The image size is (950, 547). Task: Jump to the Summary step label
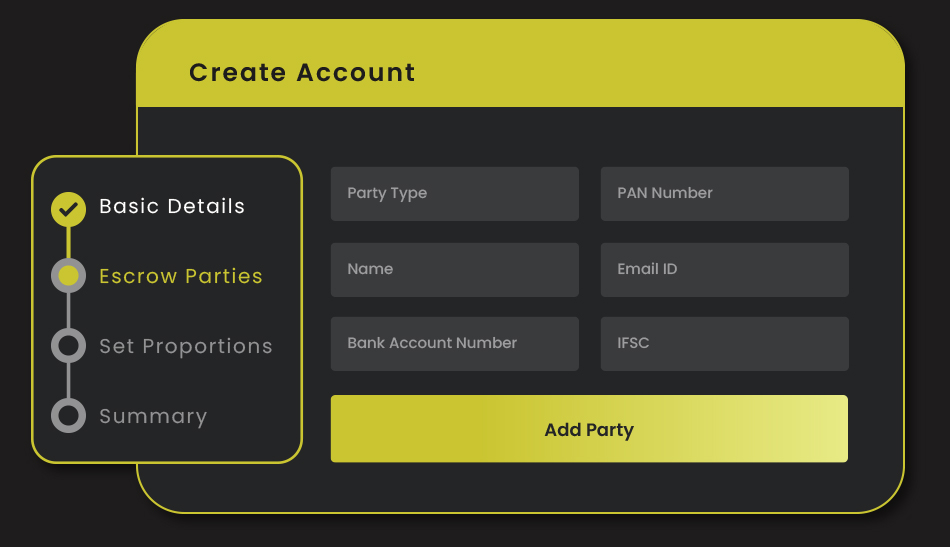click(x=153, y=417)
